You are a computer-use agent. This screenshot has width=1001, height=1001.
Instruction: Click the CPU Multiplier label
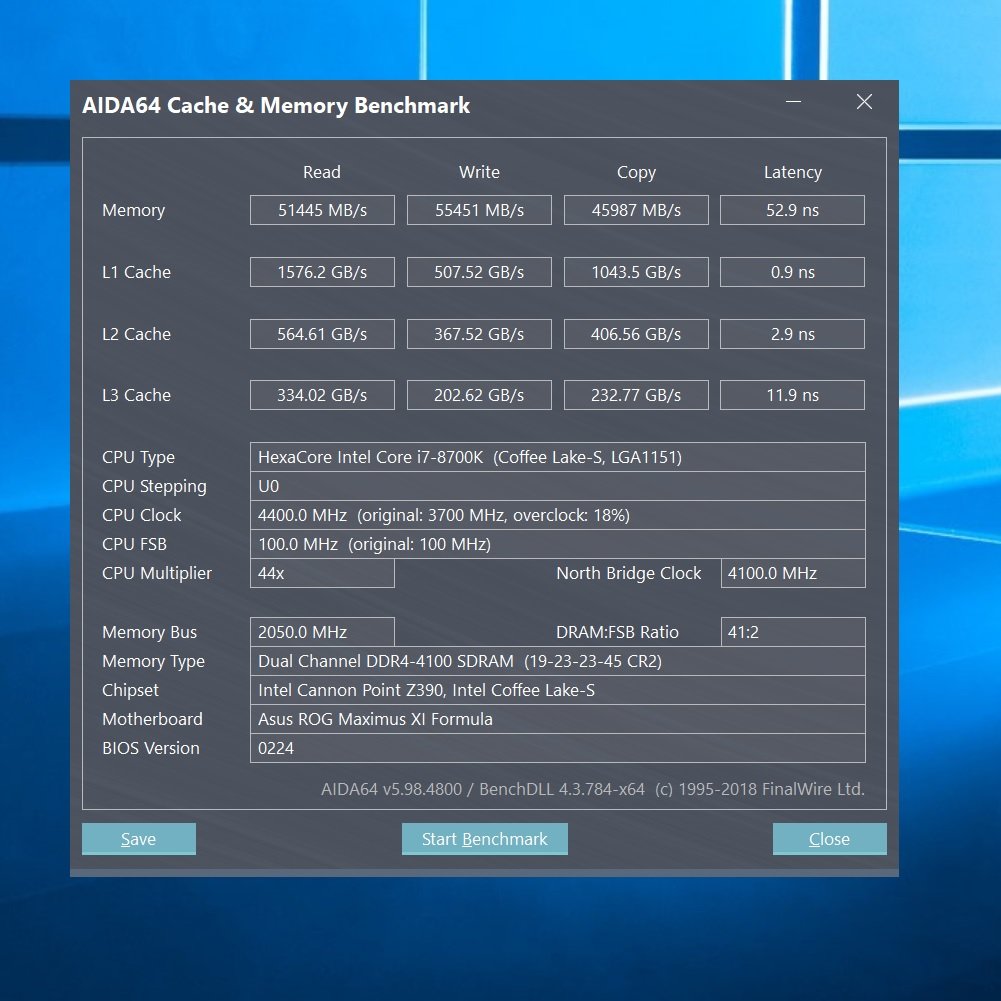pos(157,573)
